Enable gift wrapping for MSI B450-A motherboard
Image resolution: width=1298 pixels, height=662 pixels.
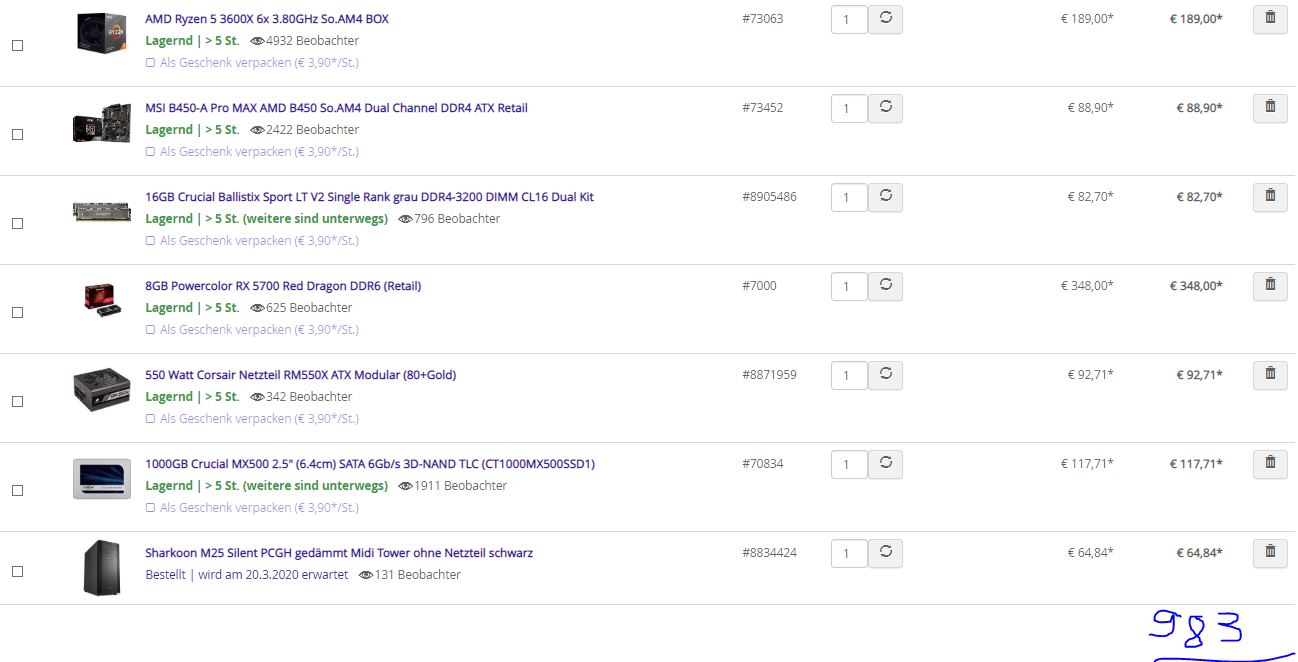[151, 152]
